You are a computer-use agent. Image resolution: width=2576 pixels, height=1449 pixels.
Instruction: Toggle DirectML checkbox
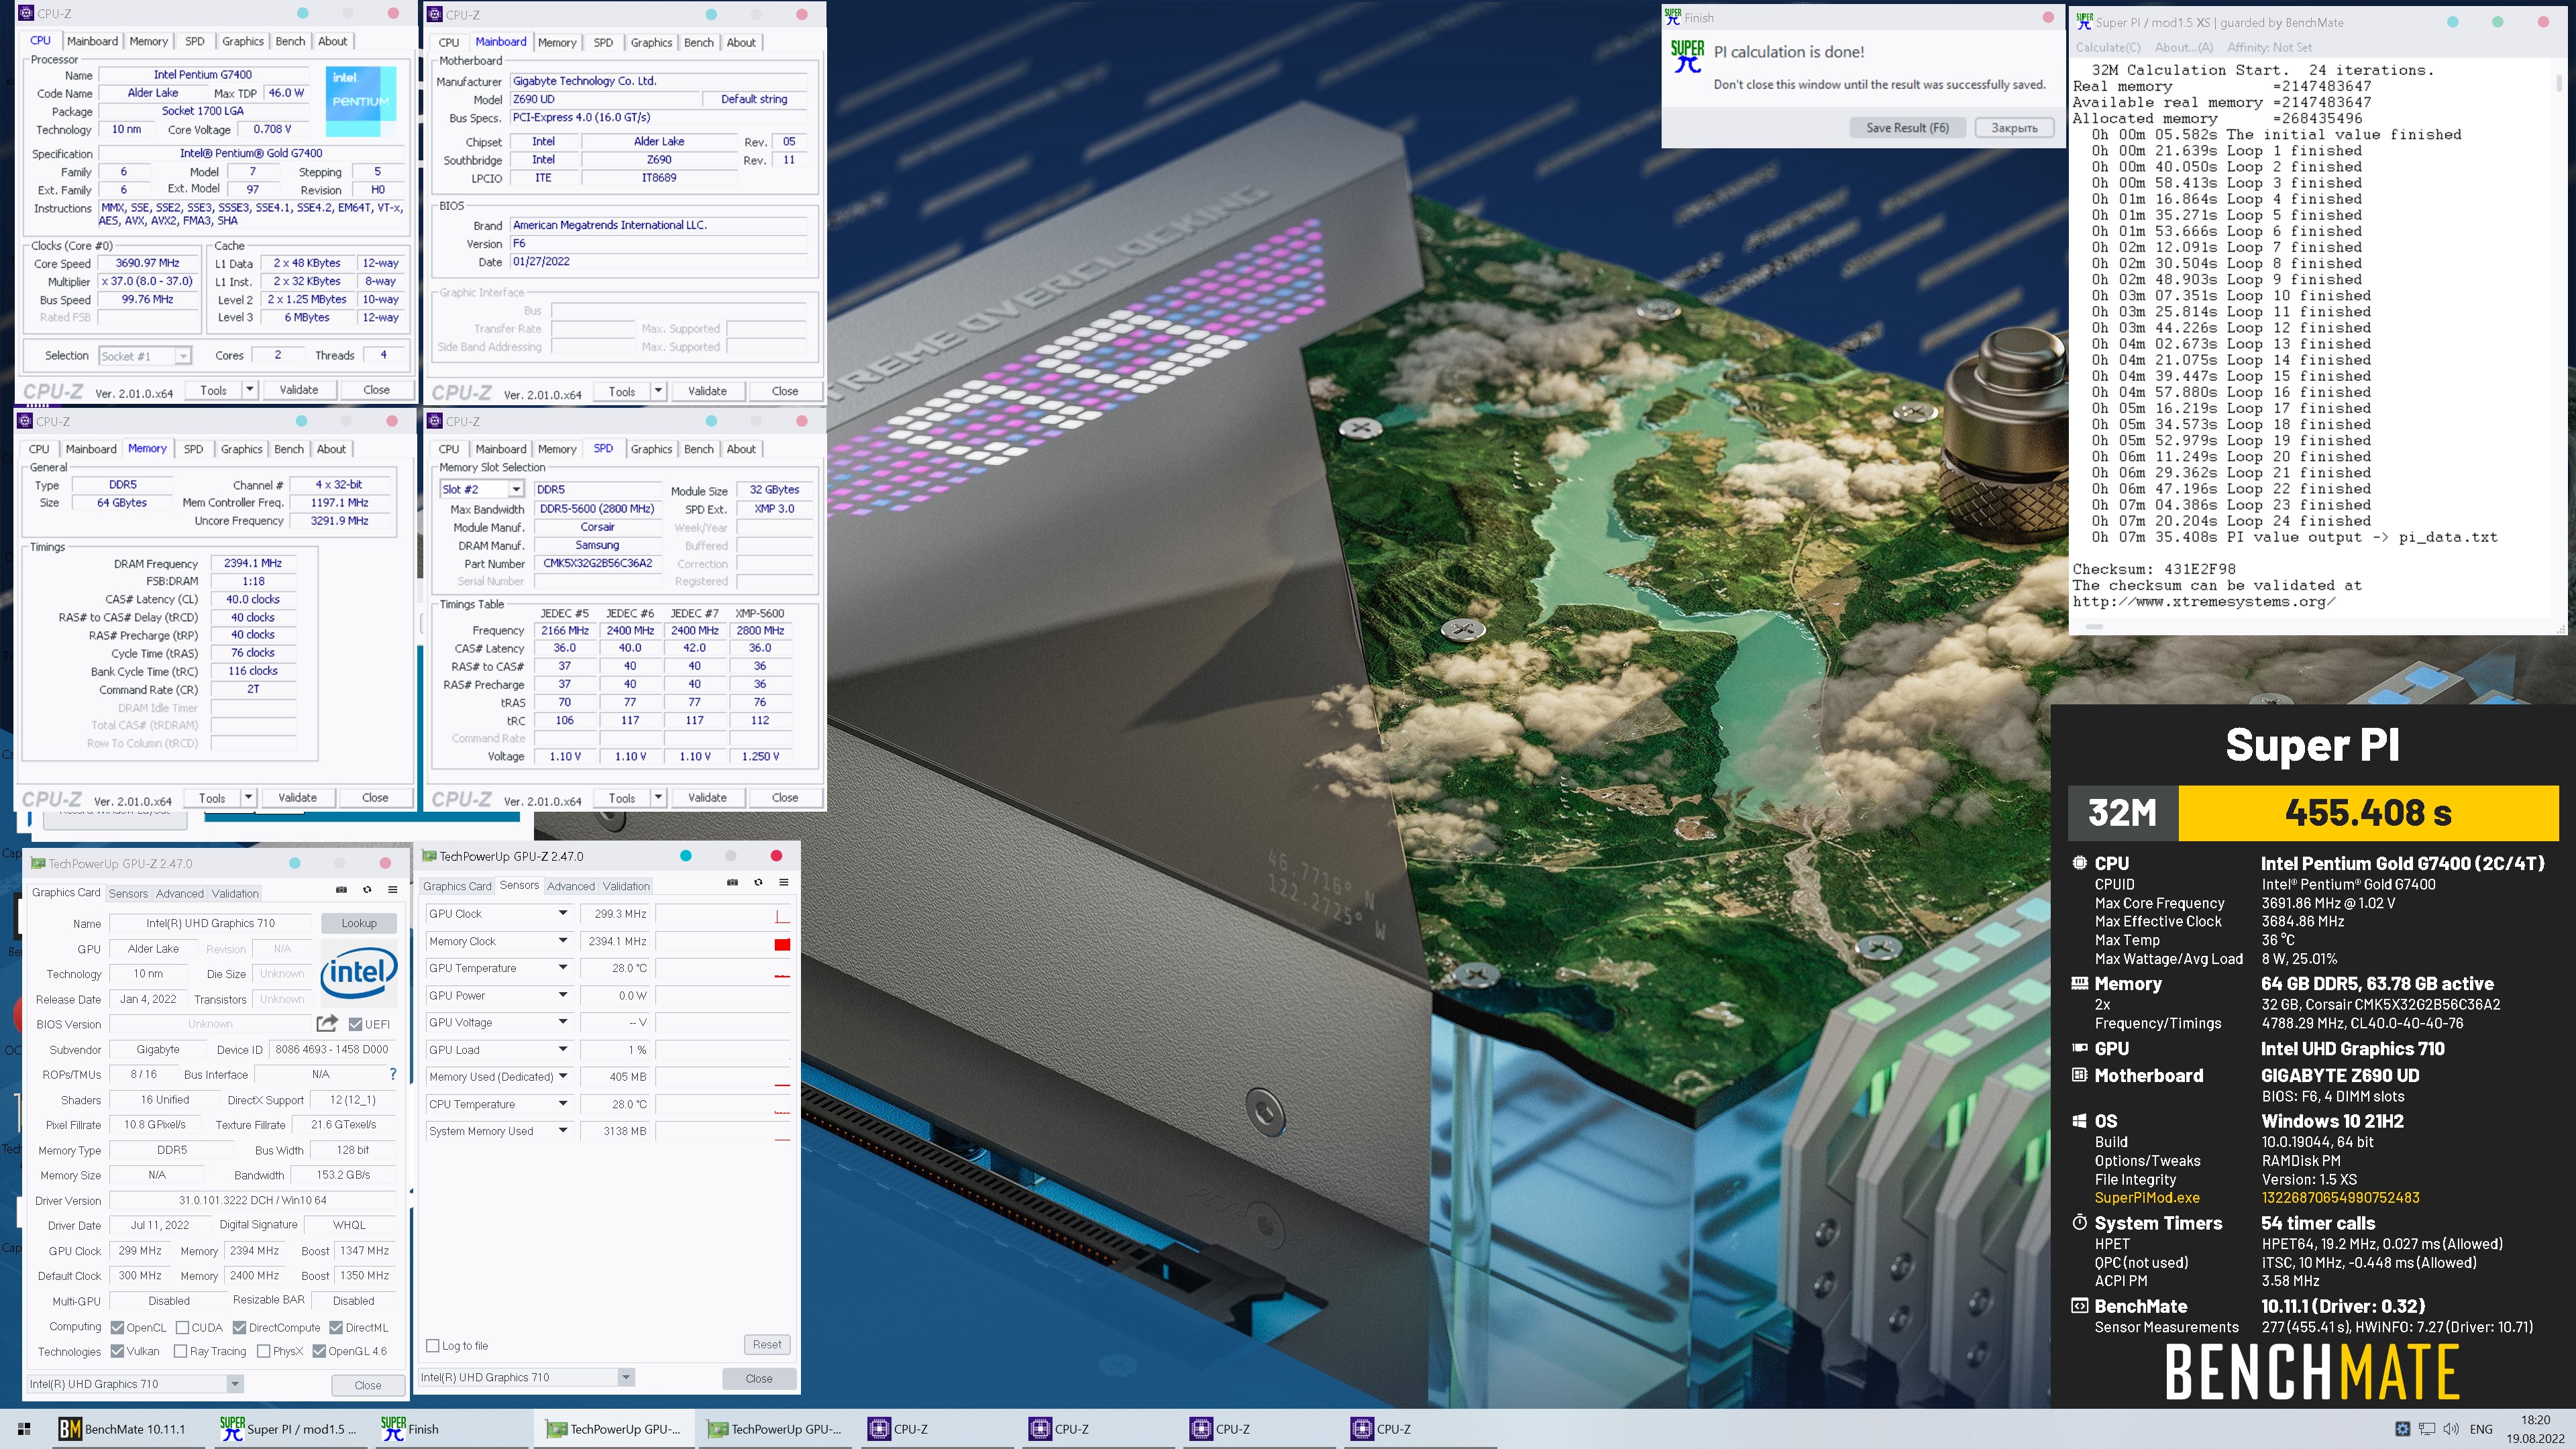pyautogui.click(x=336, y=1328)
